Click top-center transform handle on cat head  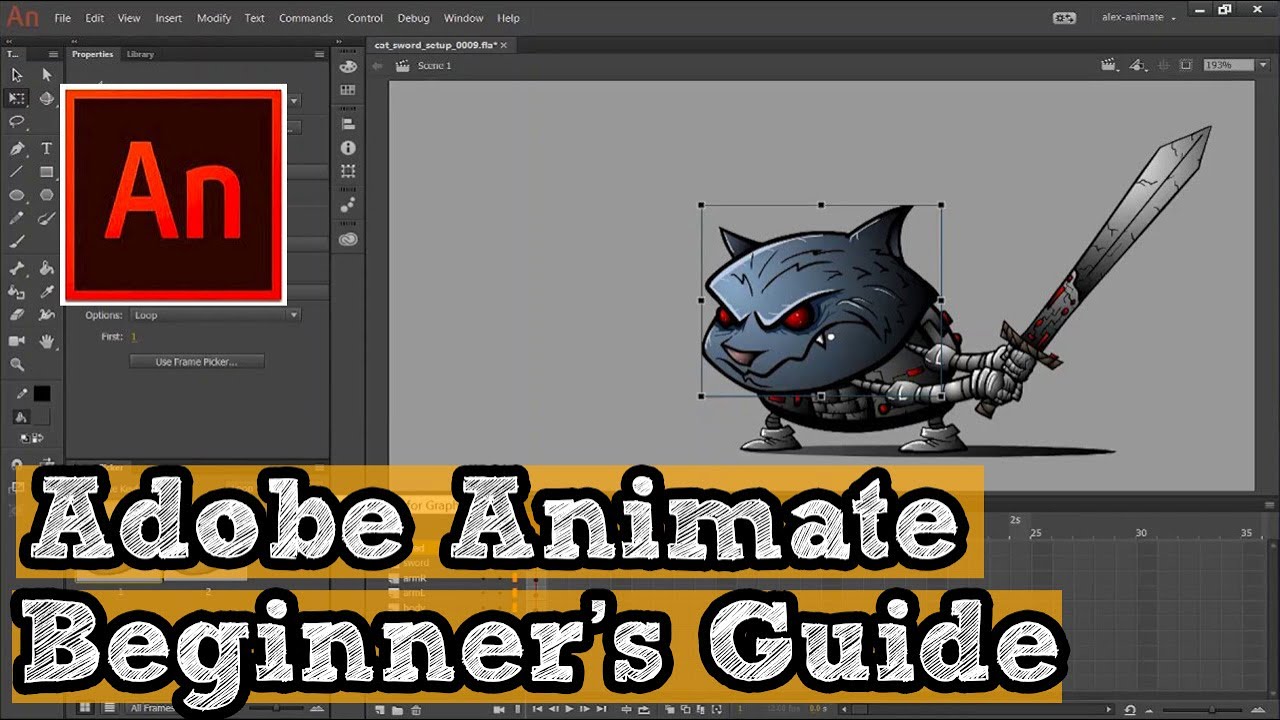click(821, 205)
